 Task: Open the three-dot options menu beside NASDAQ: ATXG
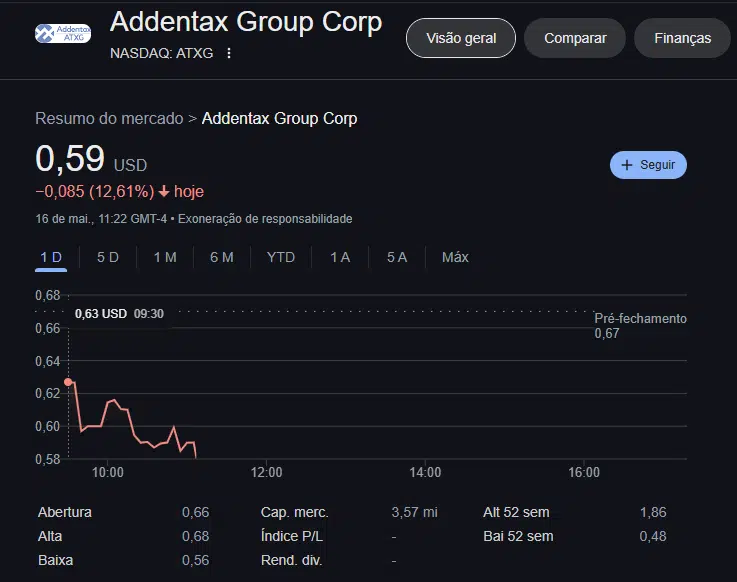(x=229, y=53)
